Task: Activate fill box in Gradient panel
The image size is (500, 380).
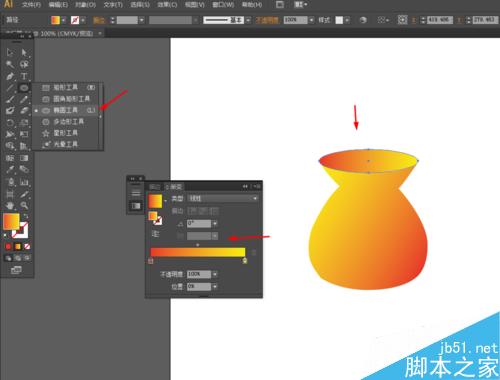Action: coord(153,216)
